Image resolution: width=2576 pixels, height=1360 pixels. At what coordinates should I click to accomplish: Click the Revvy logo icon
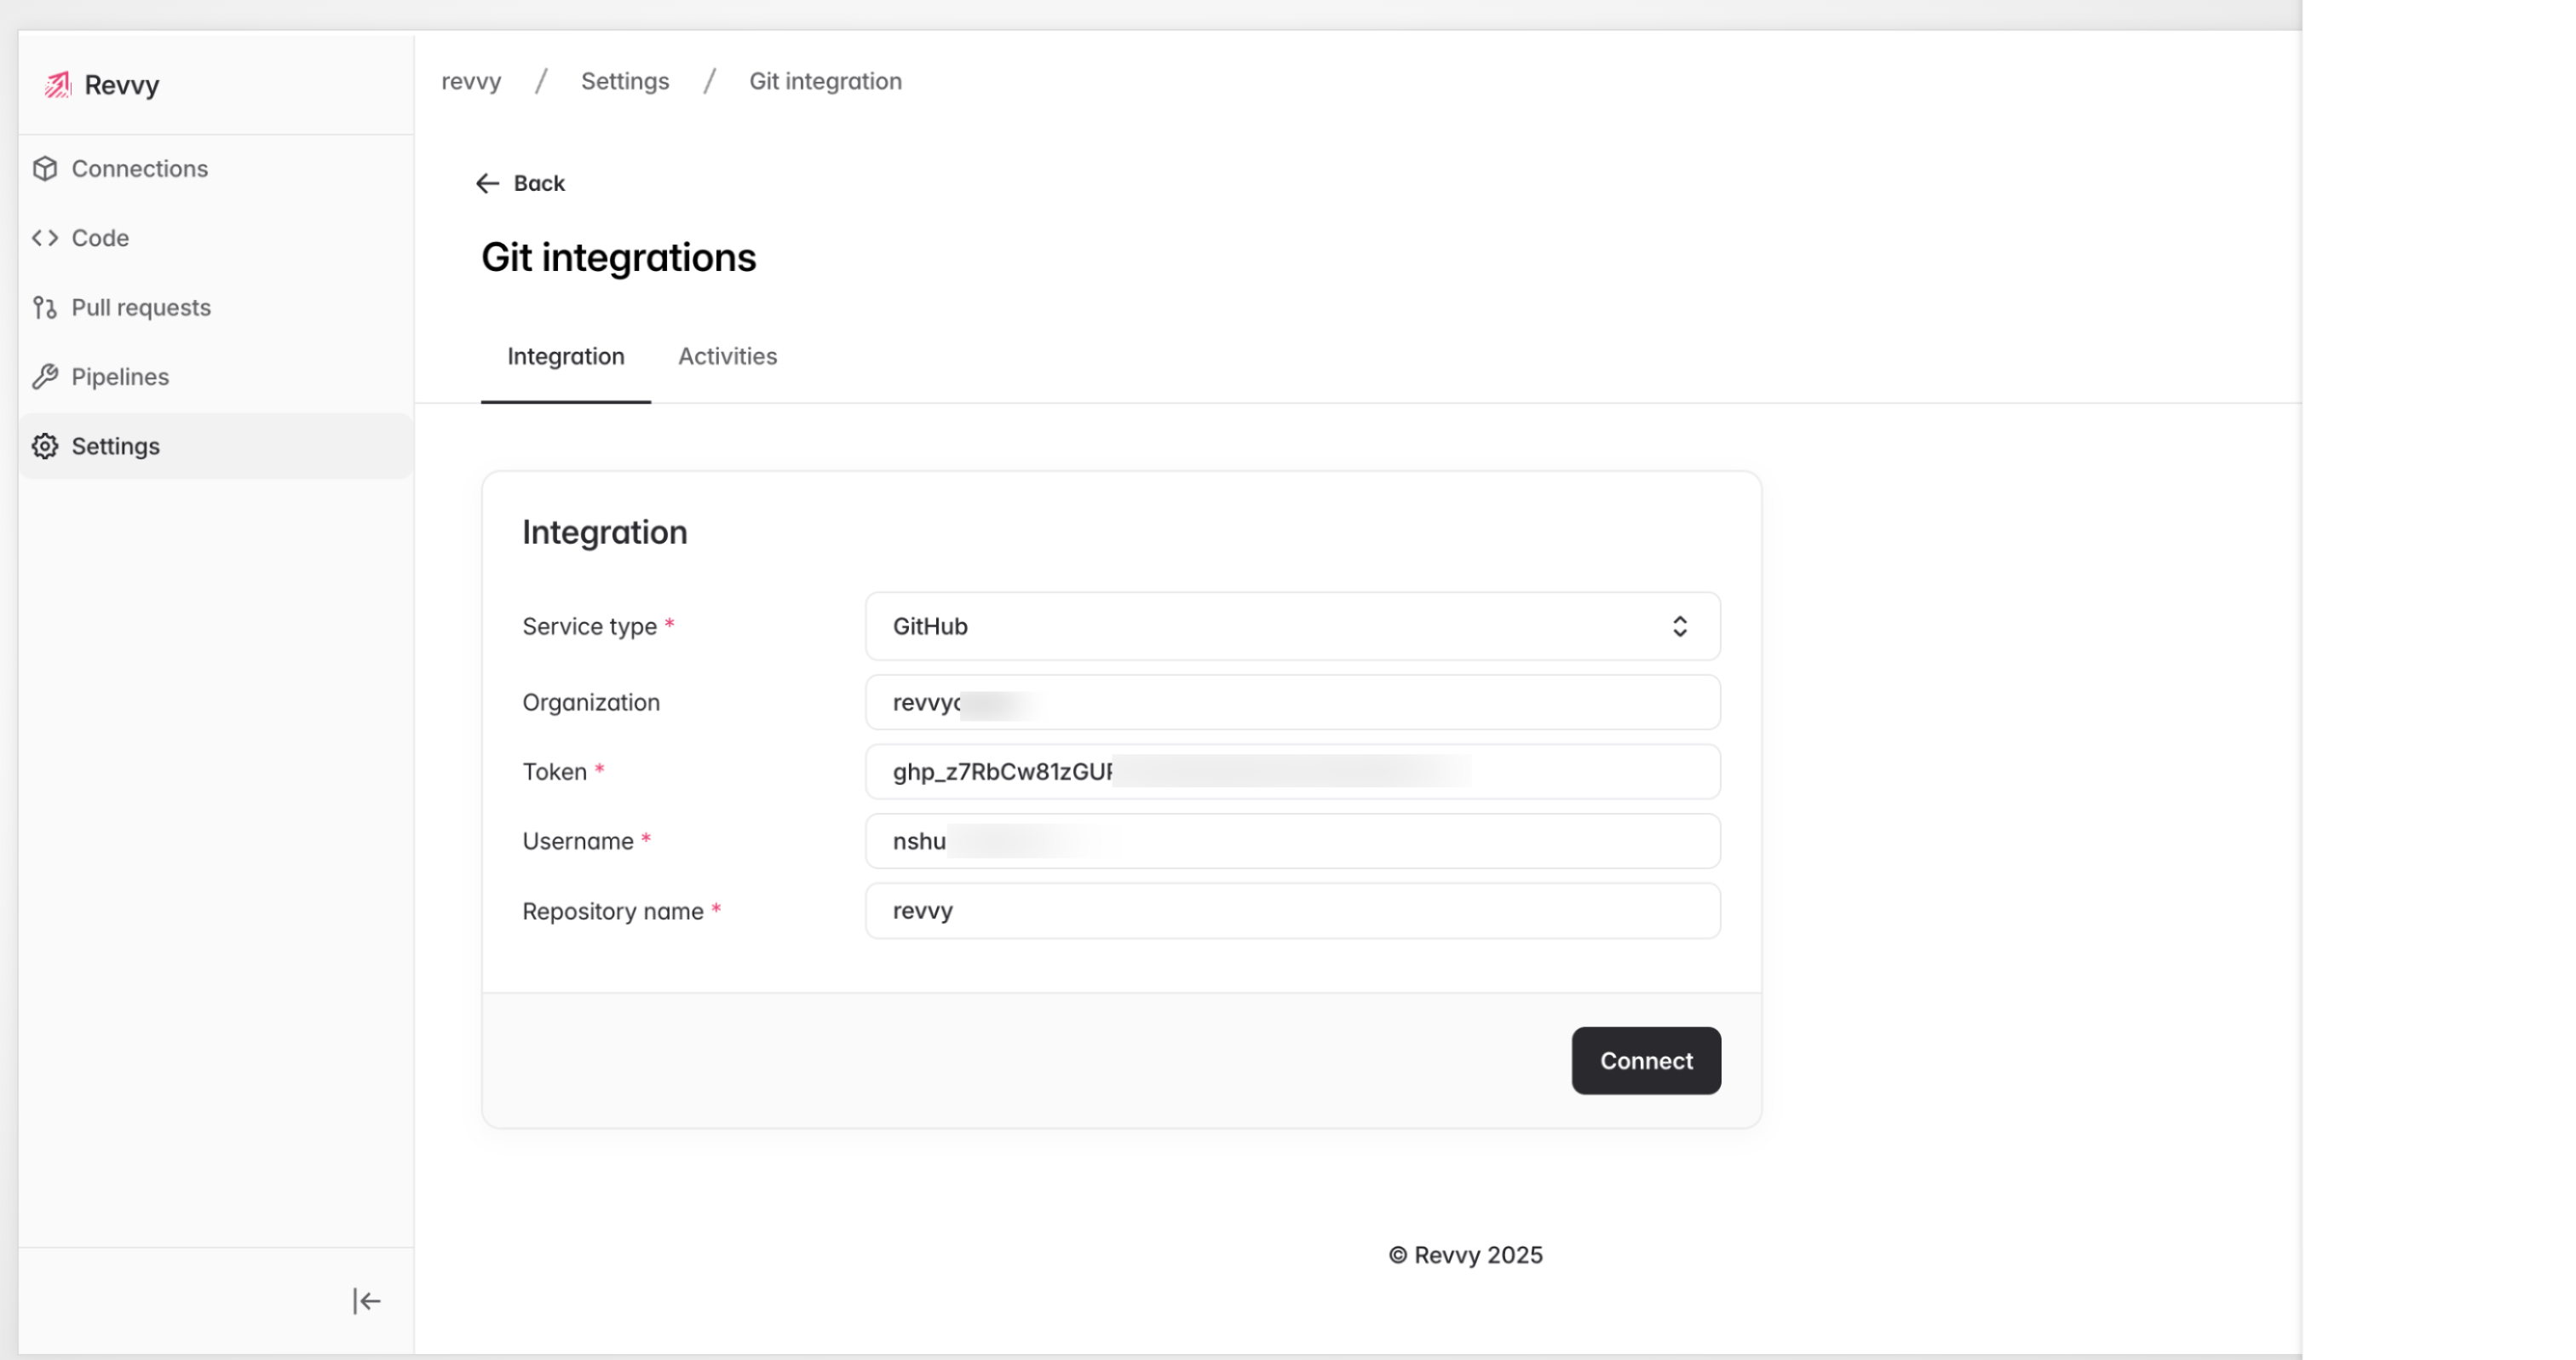pyautogui.click(x=58, y=85)
